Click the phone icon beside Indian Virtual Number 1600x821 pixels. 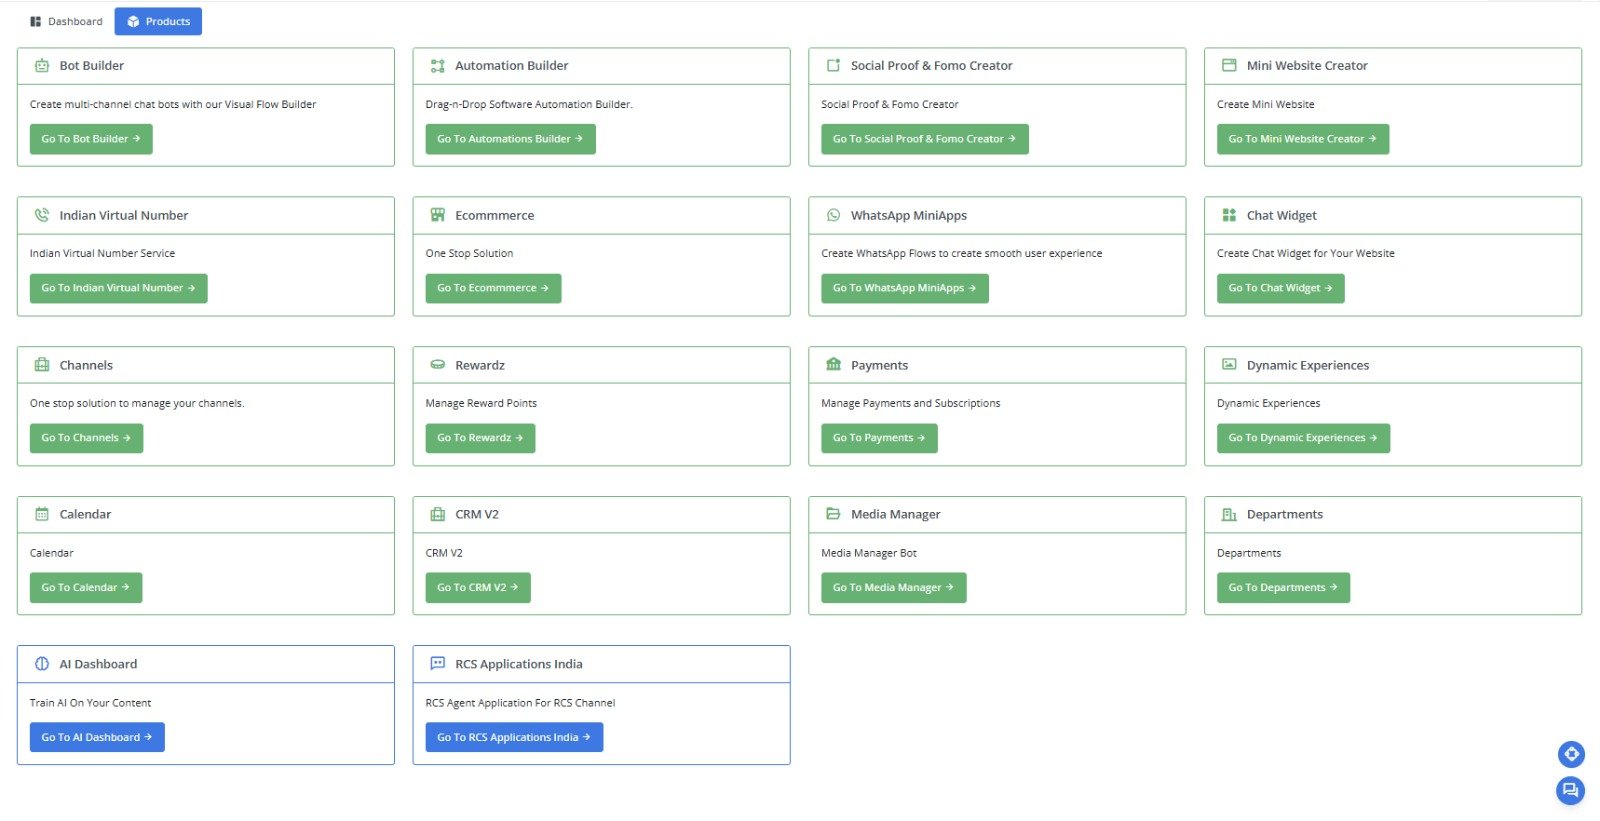(41, 214)
